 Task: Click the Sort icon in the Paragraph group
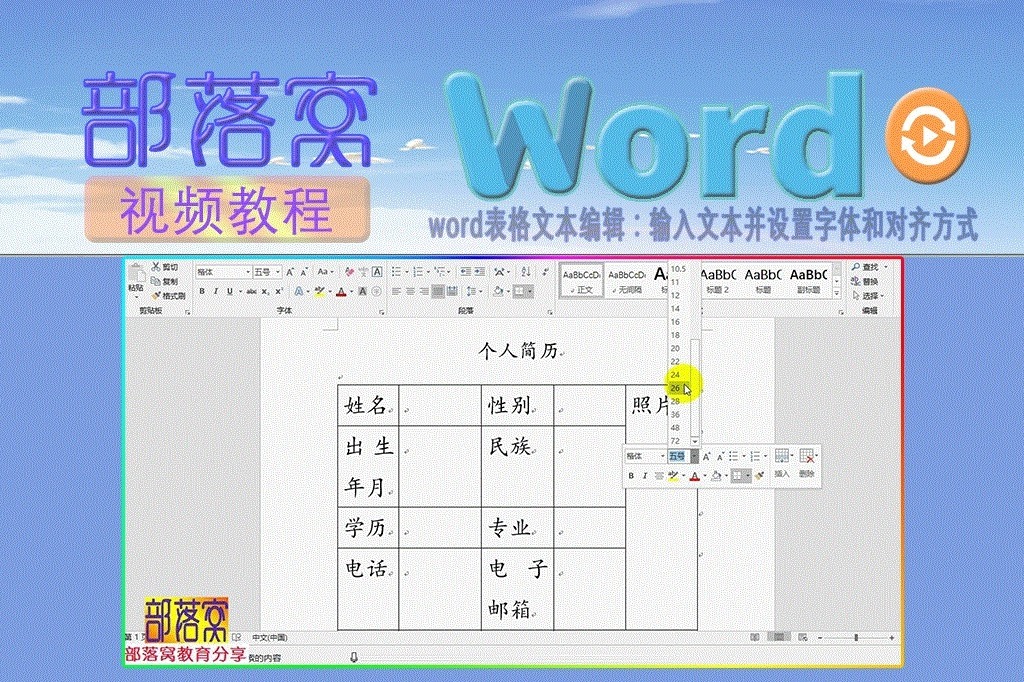[524, 270]
